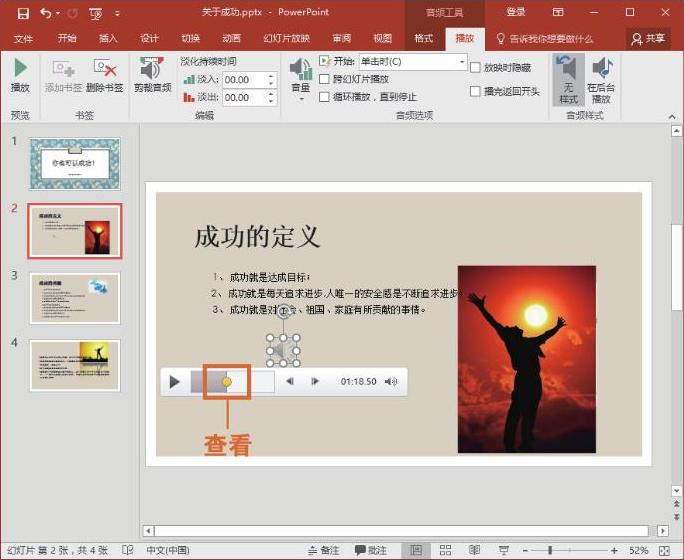Skip forward 0.25 seconds in audio
Viewport: 684px width, 560px height.
coord(315,381)
